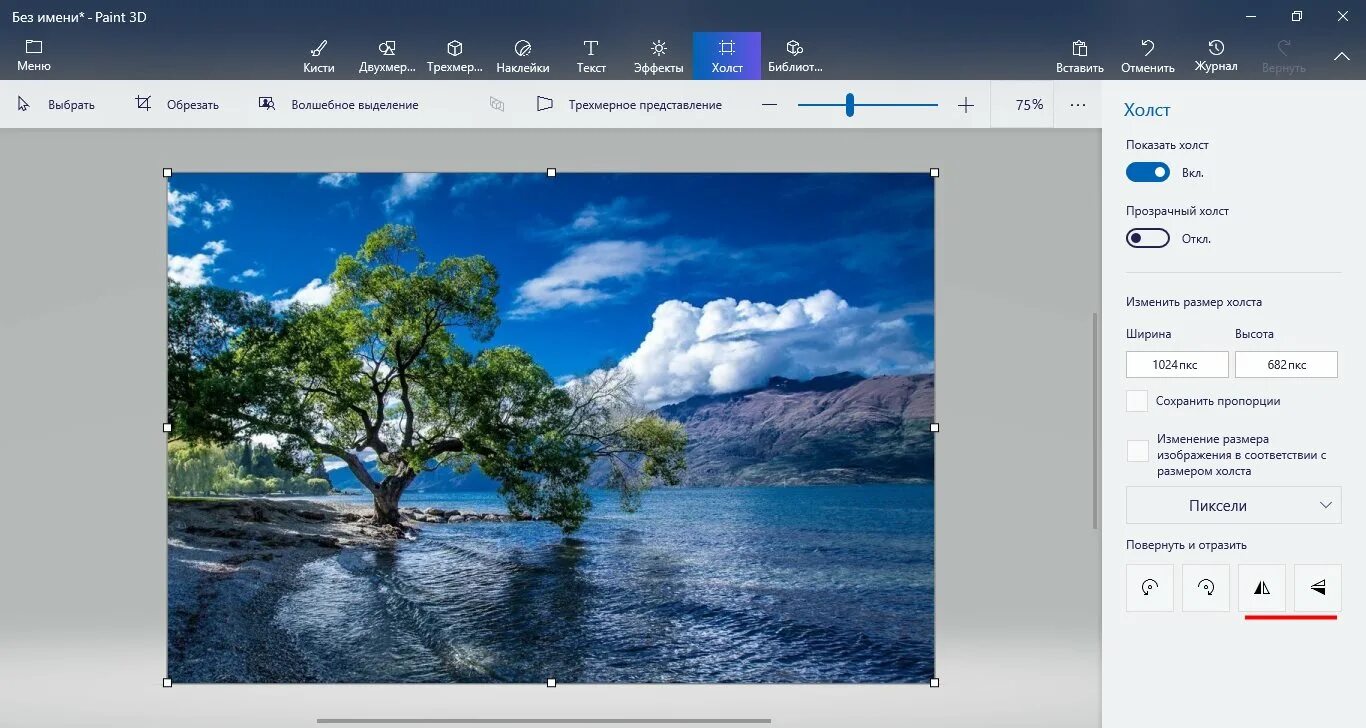
Task: Toggle the Показать холст switch
Action: (1147, 172)
